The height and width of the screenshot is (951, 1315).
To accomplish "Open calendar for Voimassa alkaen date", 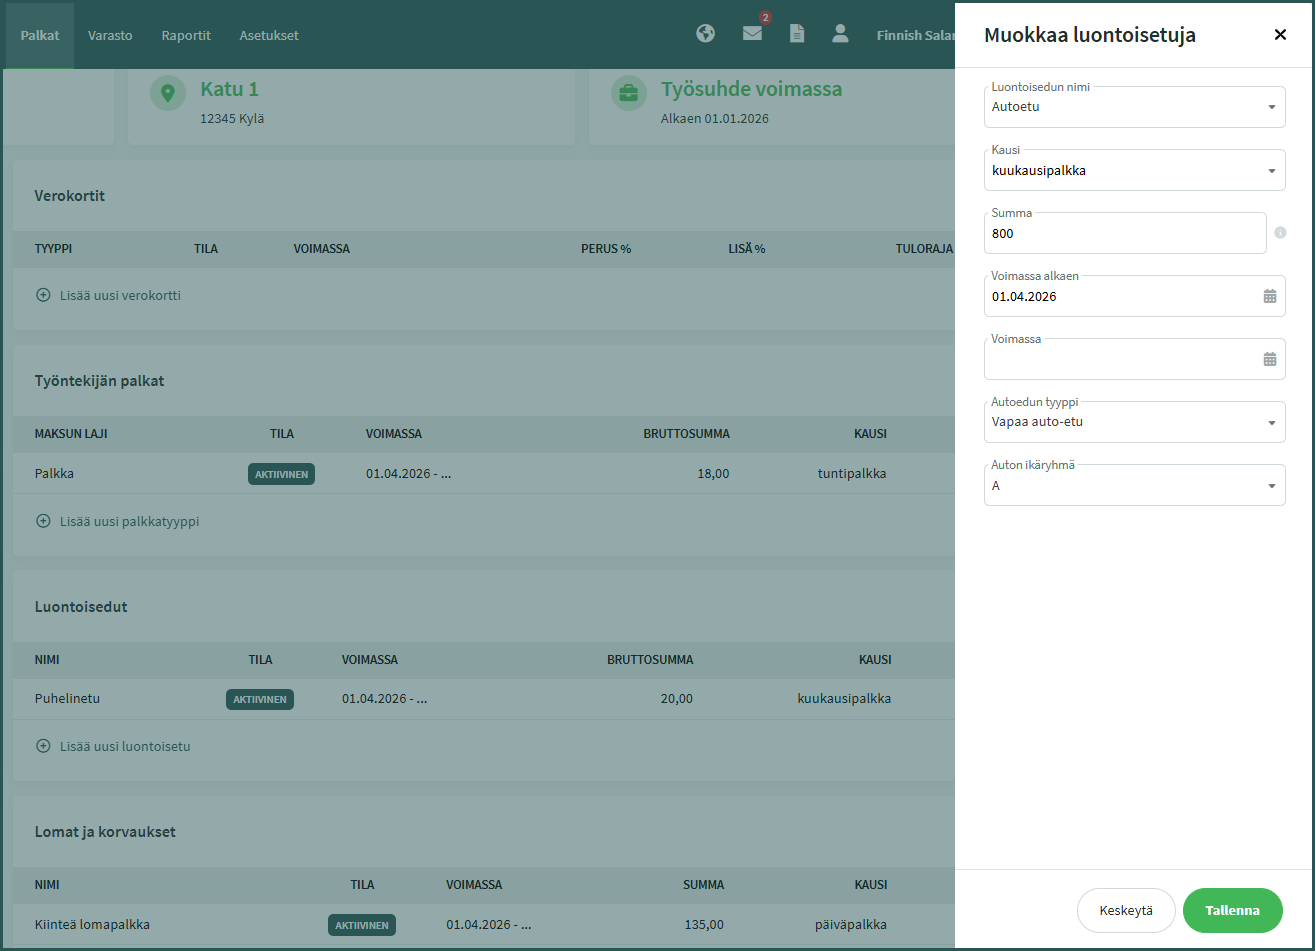I will tap(1270, 296).
